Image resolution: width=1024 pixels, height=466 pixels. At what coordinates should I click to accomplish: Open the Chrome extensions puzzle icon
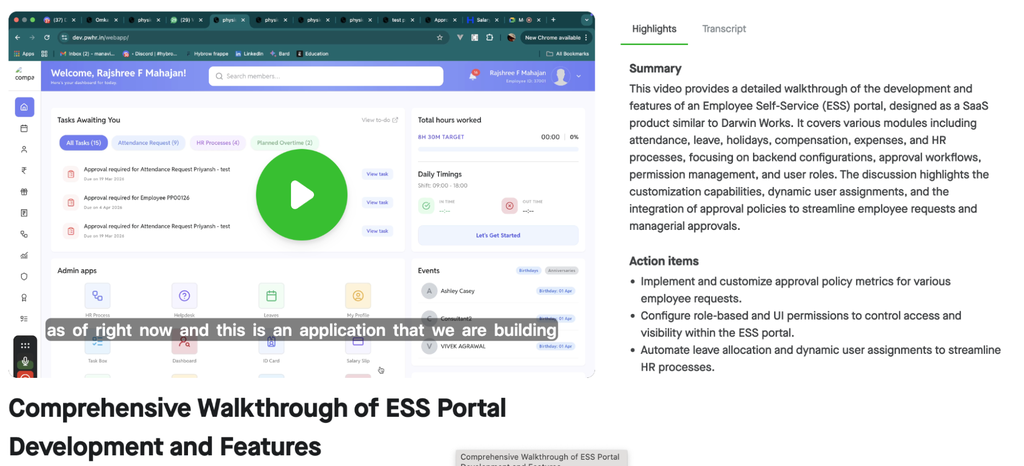pyautogui.click(x=490, y=38)
